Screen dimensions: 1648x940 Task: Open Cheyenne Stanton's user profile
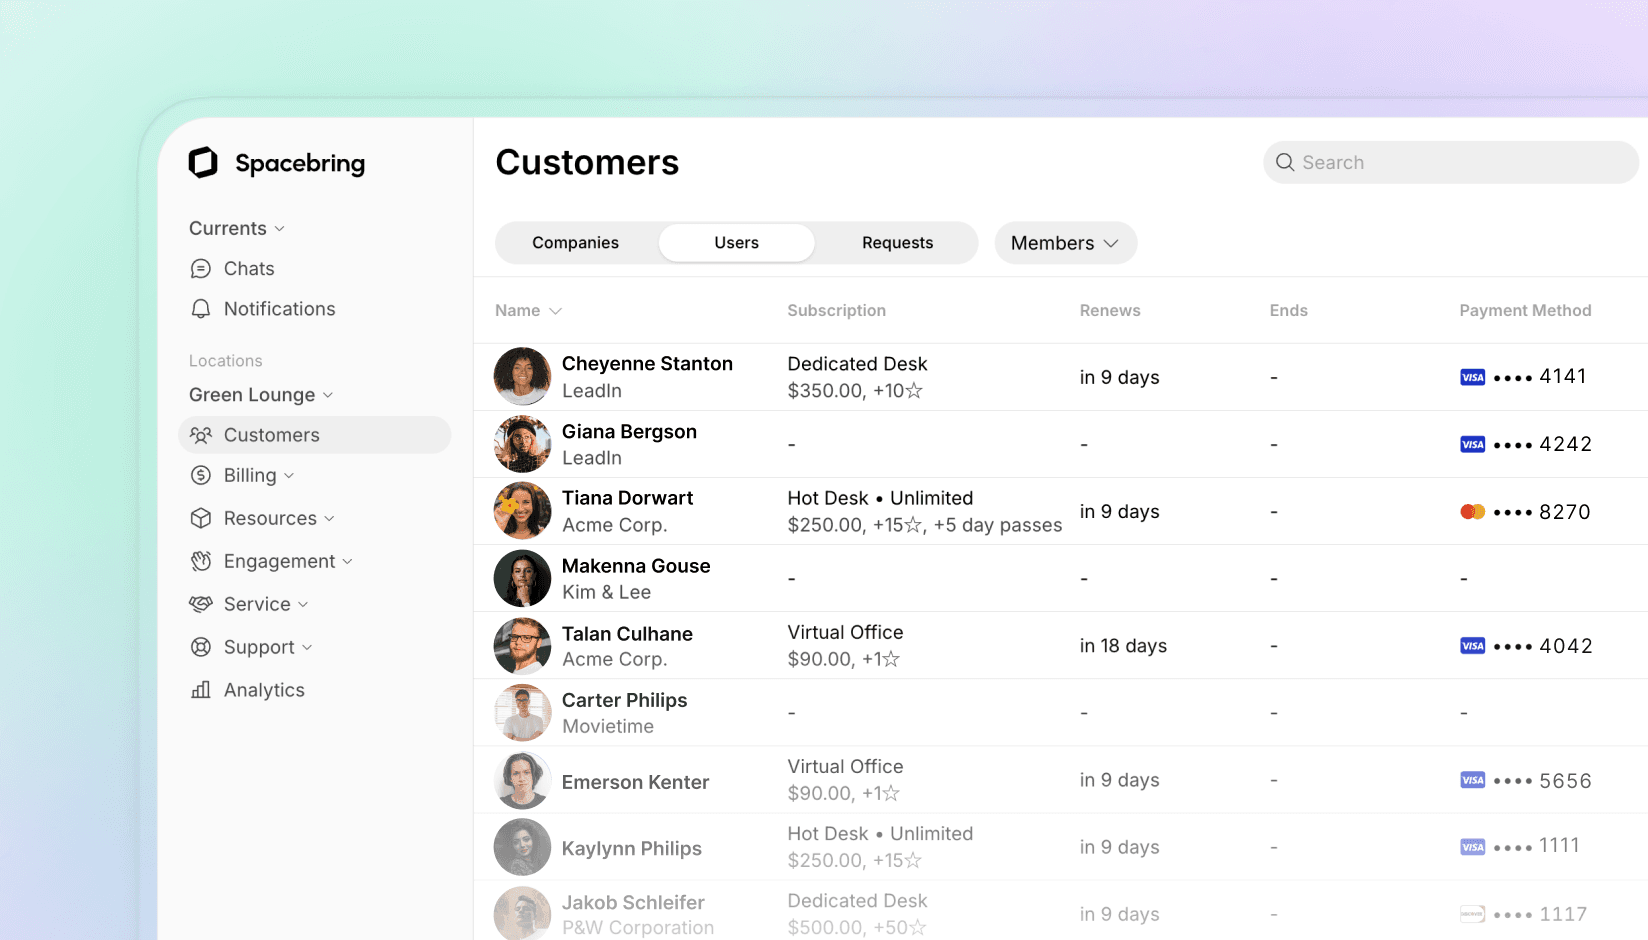tap(646, 364)
